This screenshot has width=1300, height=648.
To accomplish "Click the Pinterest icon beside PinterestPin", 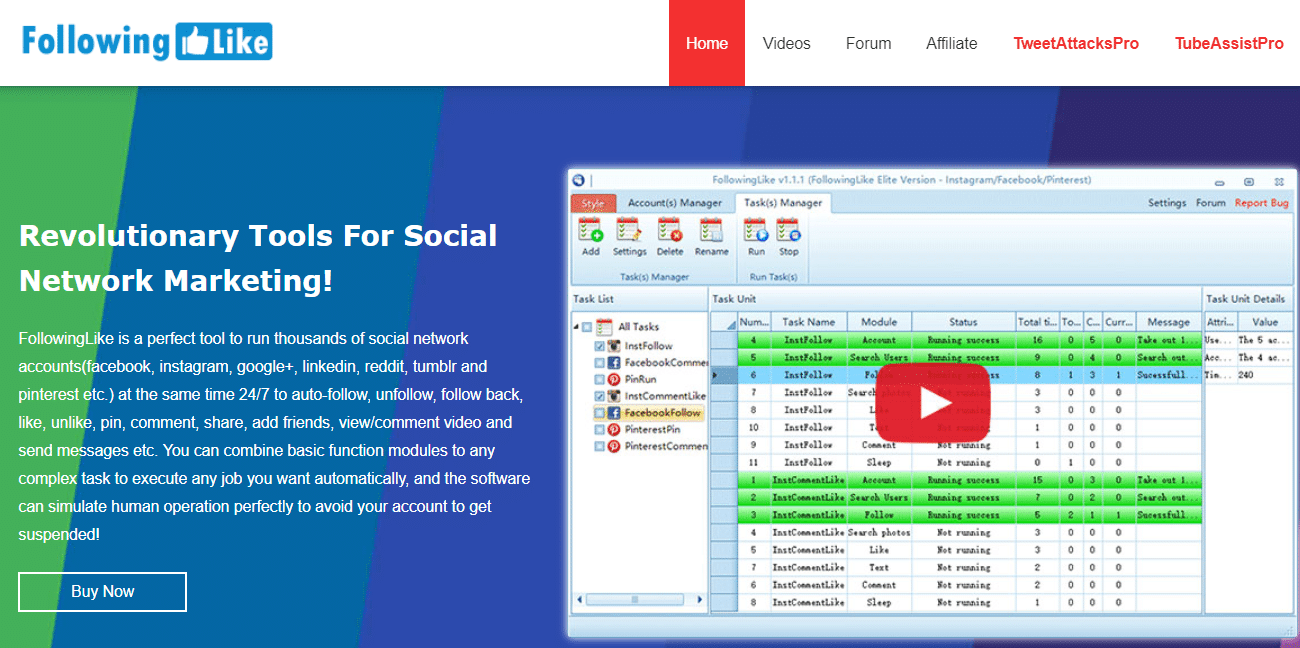I will click(x=613, y=429).
